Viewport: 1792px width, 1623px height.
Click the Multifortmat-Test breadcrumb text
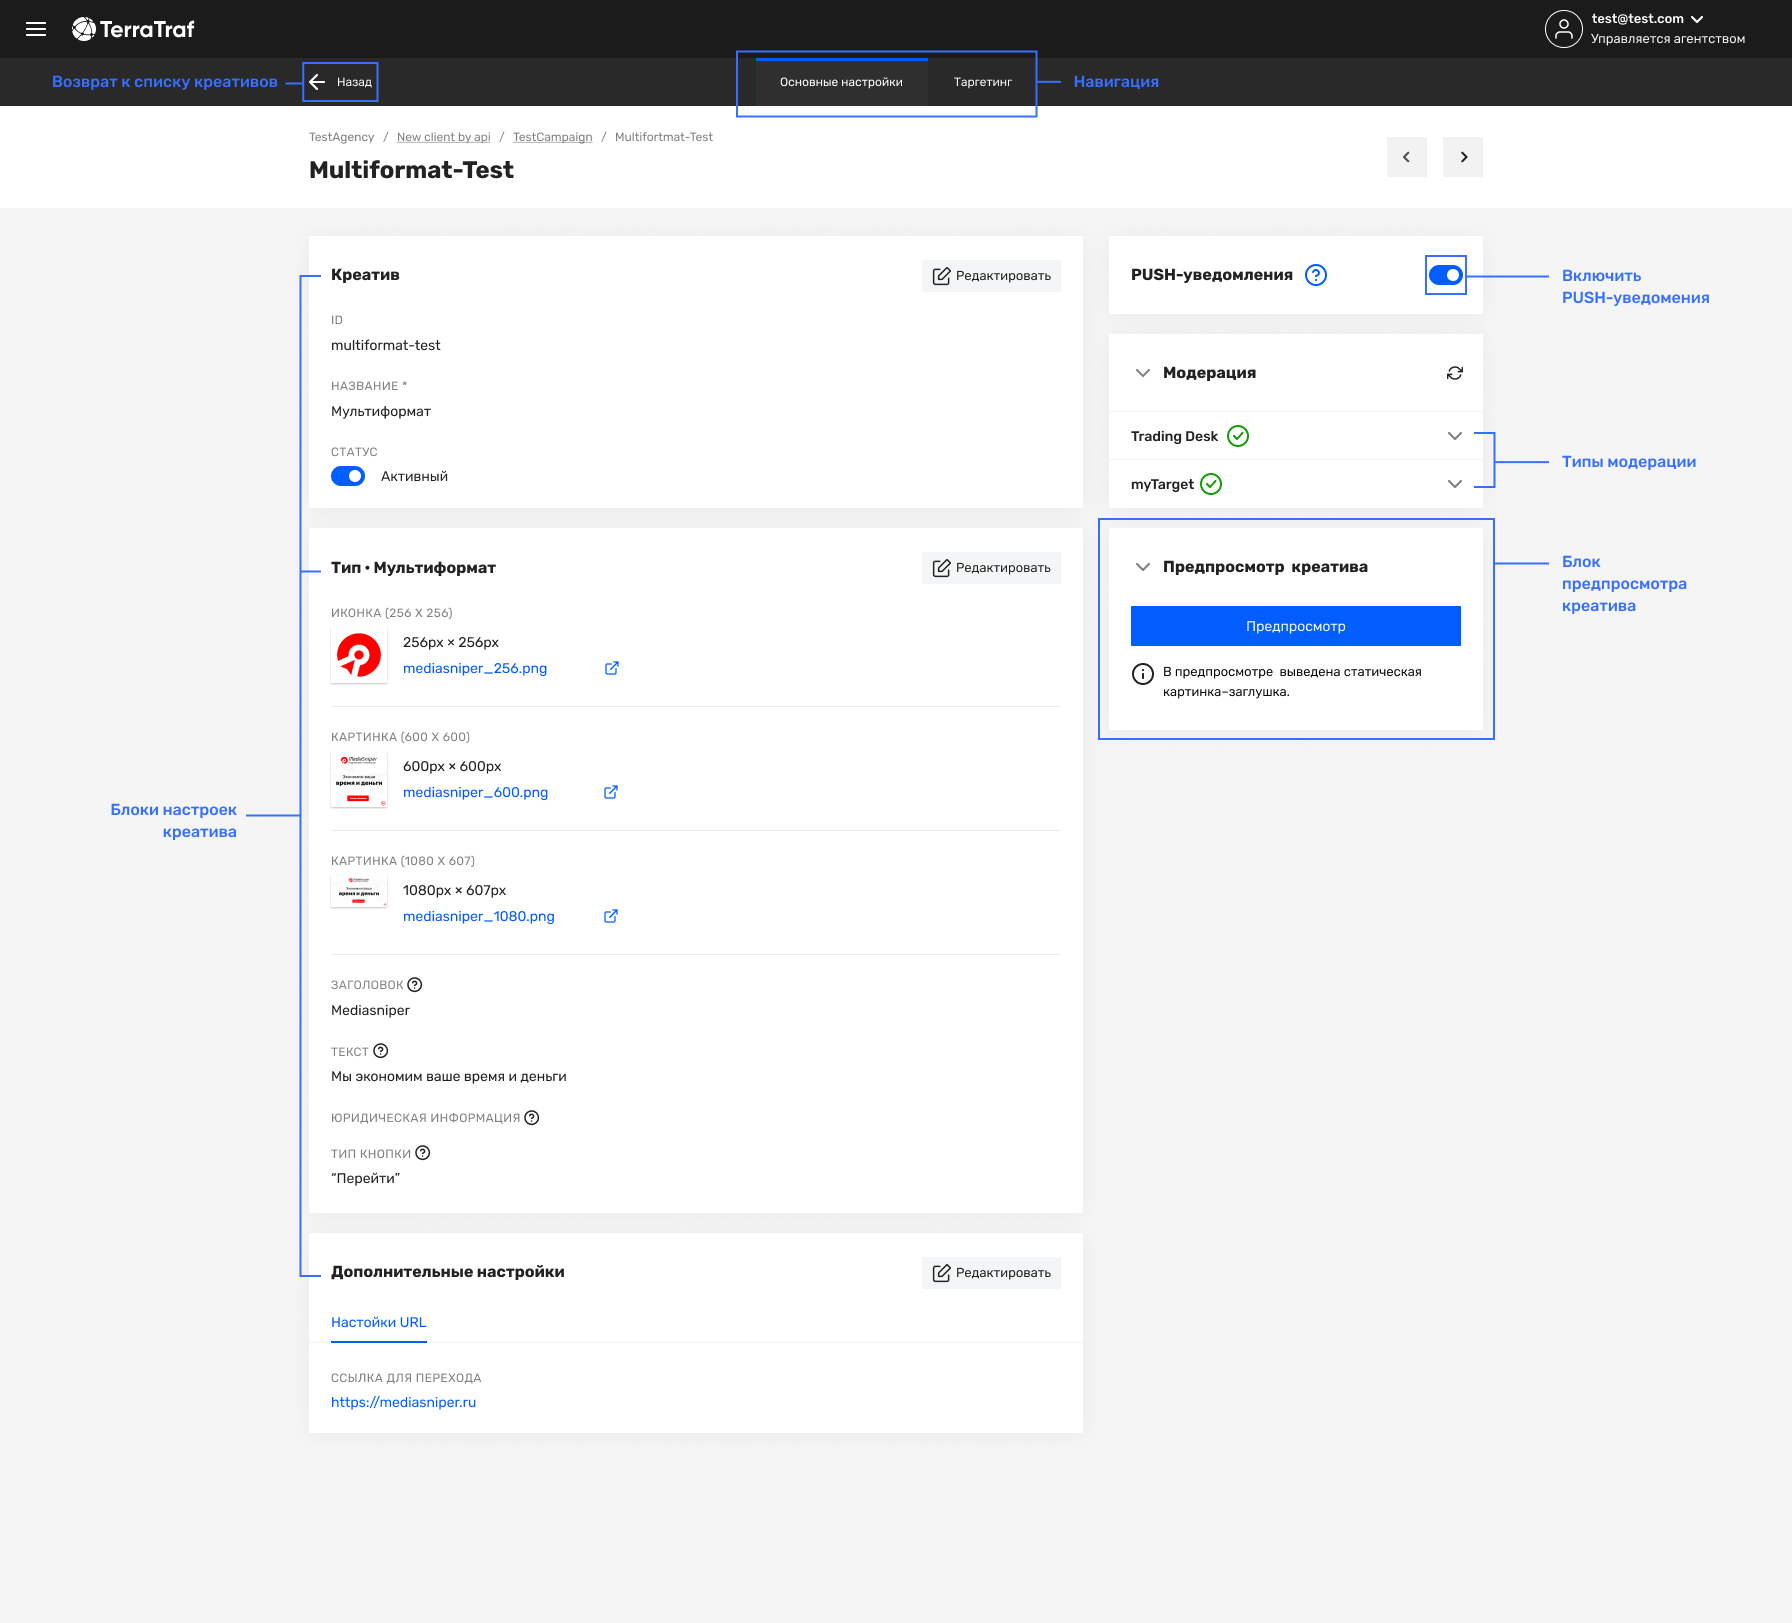(664, 137)
